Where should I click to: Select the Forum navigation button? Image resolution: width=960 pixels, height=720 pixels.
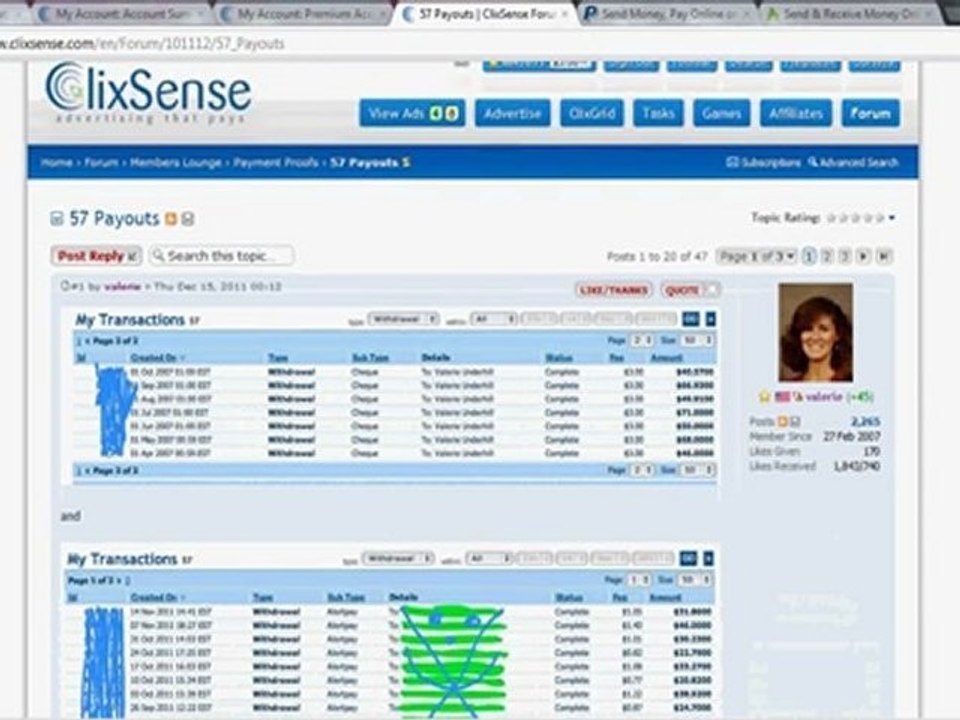[x=871, y=113]
